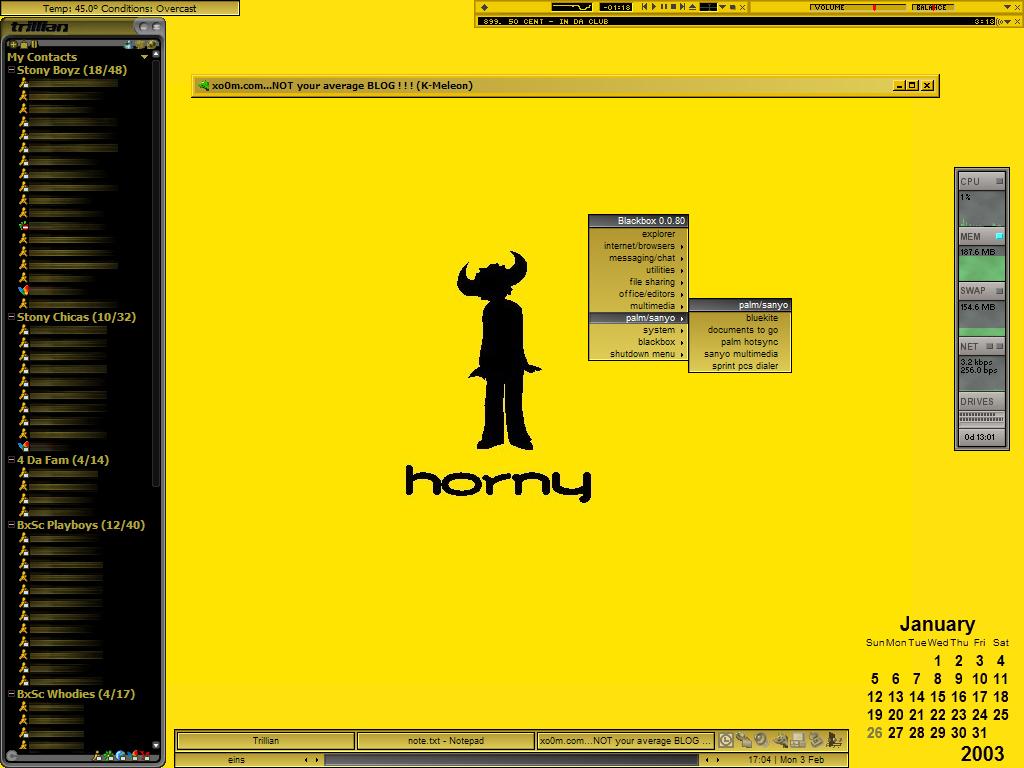Image resolution: width=1024 pixels, height=768 pixels.
Task: Click the weather Temp/Conditions bar
Action: click(x=120, y=8)
